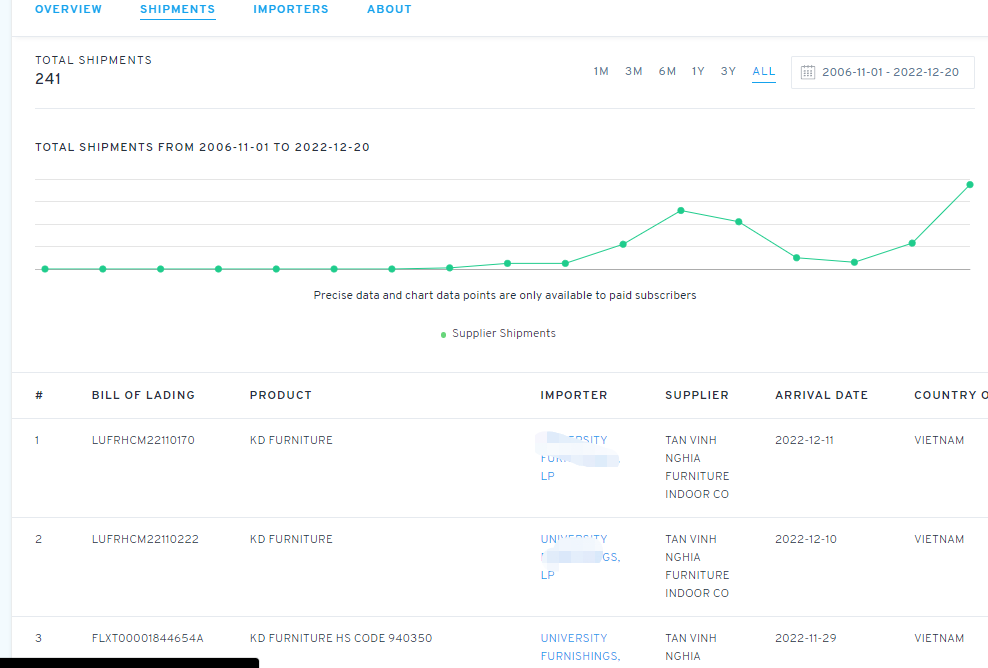Open importer link in row 1

(x=580, y=458)
